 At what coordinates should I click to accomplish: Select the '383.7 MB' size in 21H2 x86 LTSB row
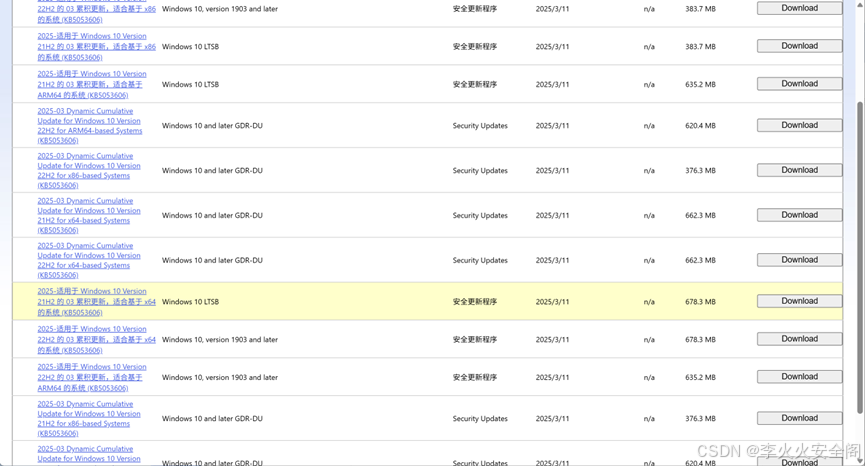click(x=700, y=47)
